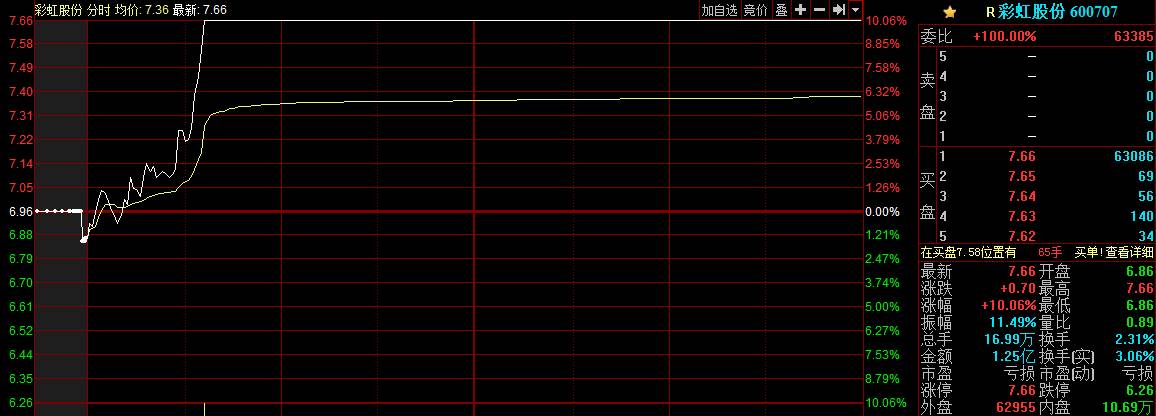Click the yellow star favorite icon

949,12
